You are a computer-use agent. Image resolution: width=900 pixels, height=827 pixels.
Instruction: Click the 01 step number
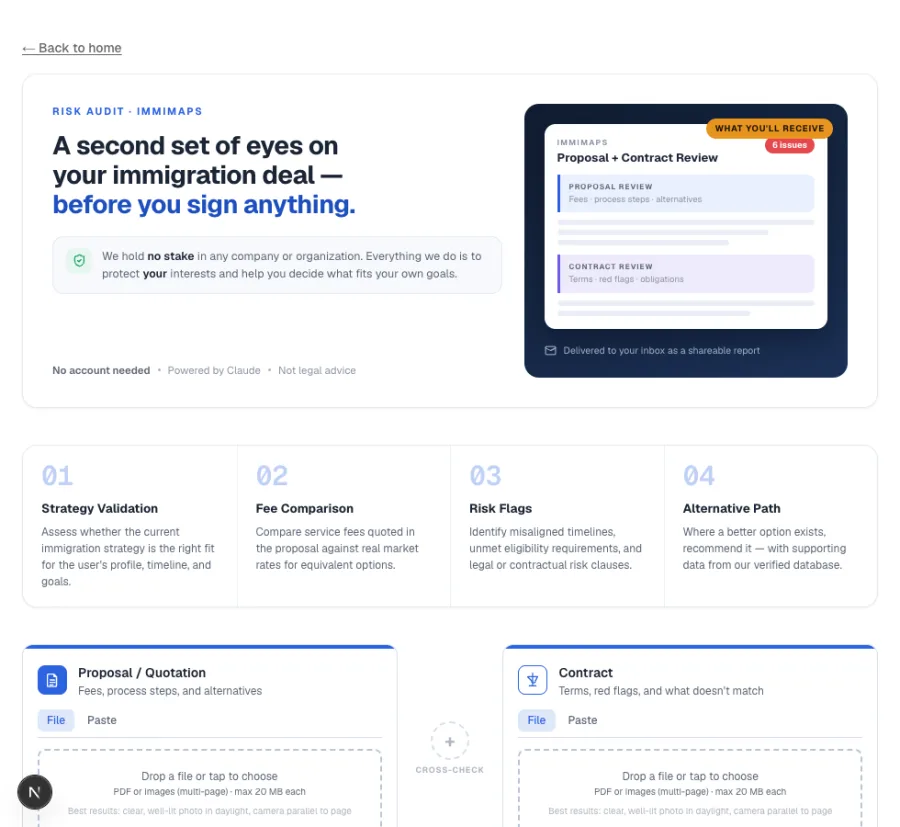tap(57, 476)
